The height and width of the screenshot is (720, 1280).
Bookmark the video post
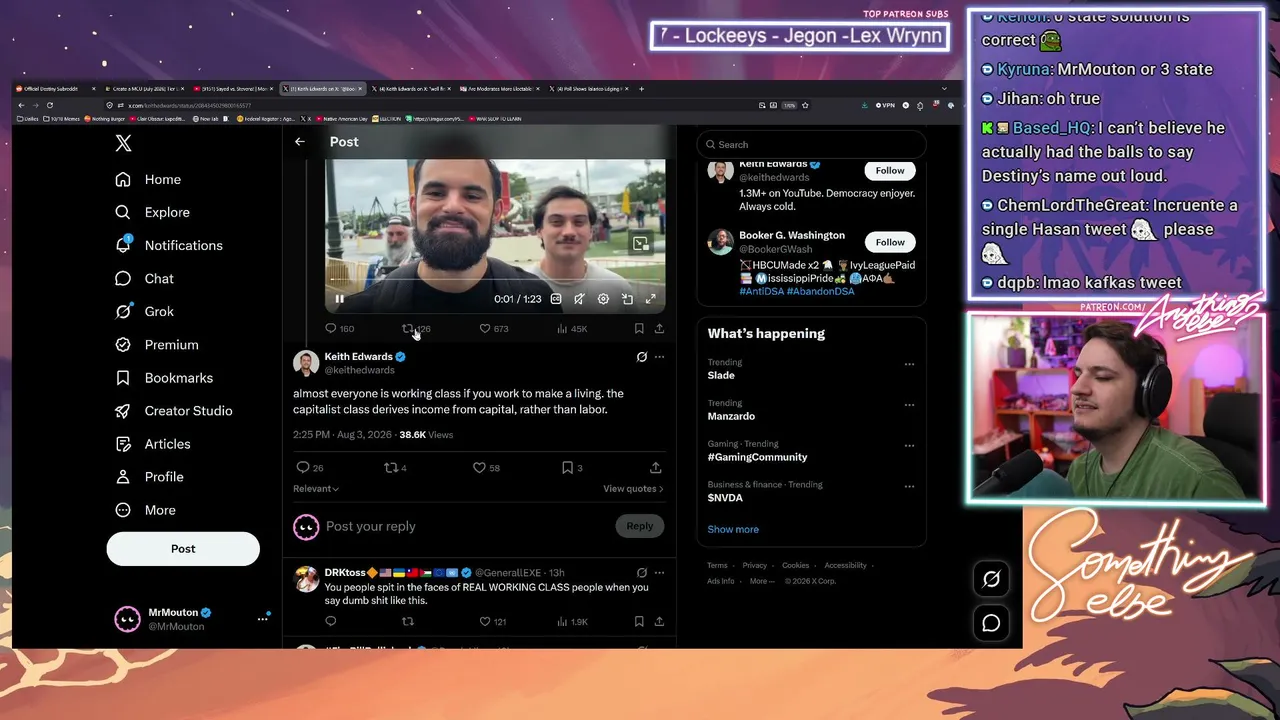click(639, 328)
